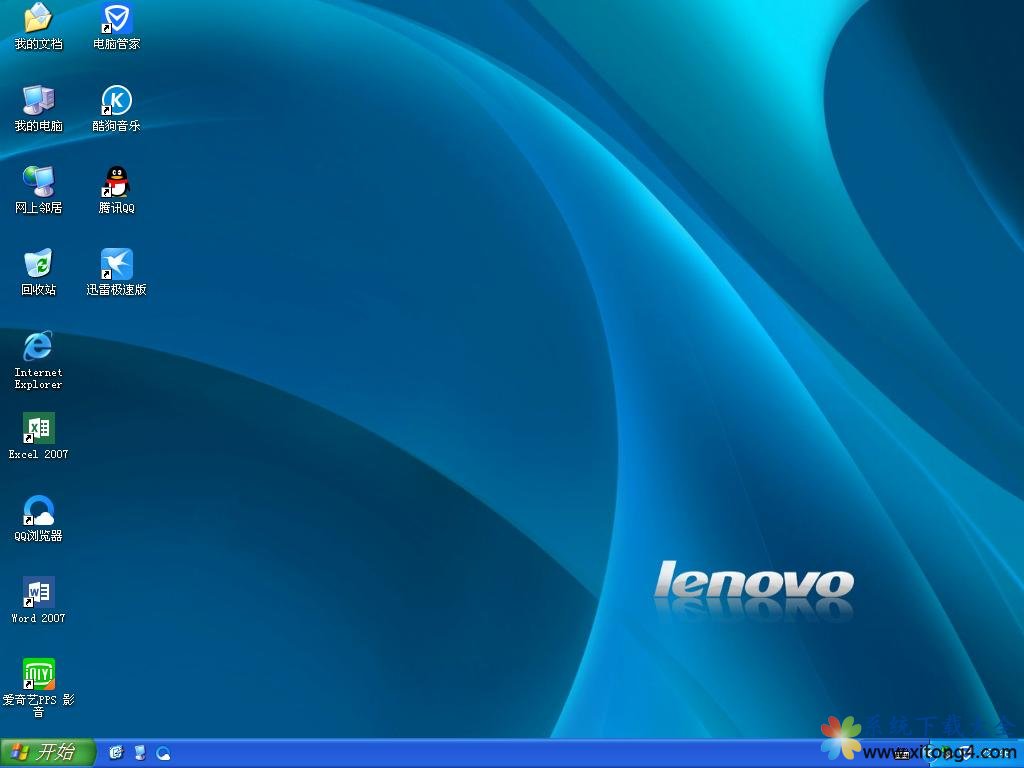Viewport: 1024px width, 768px height.
Task: Launch Word 2007
Action: [x=38, y=592]
